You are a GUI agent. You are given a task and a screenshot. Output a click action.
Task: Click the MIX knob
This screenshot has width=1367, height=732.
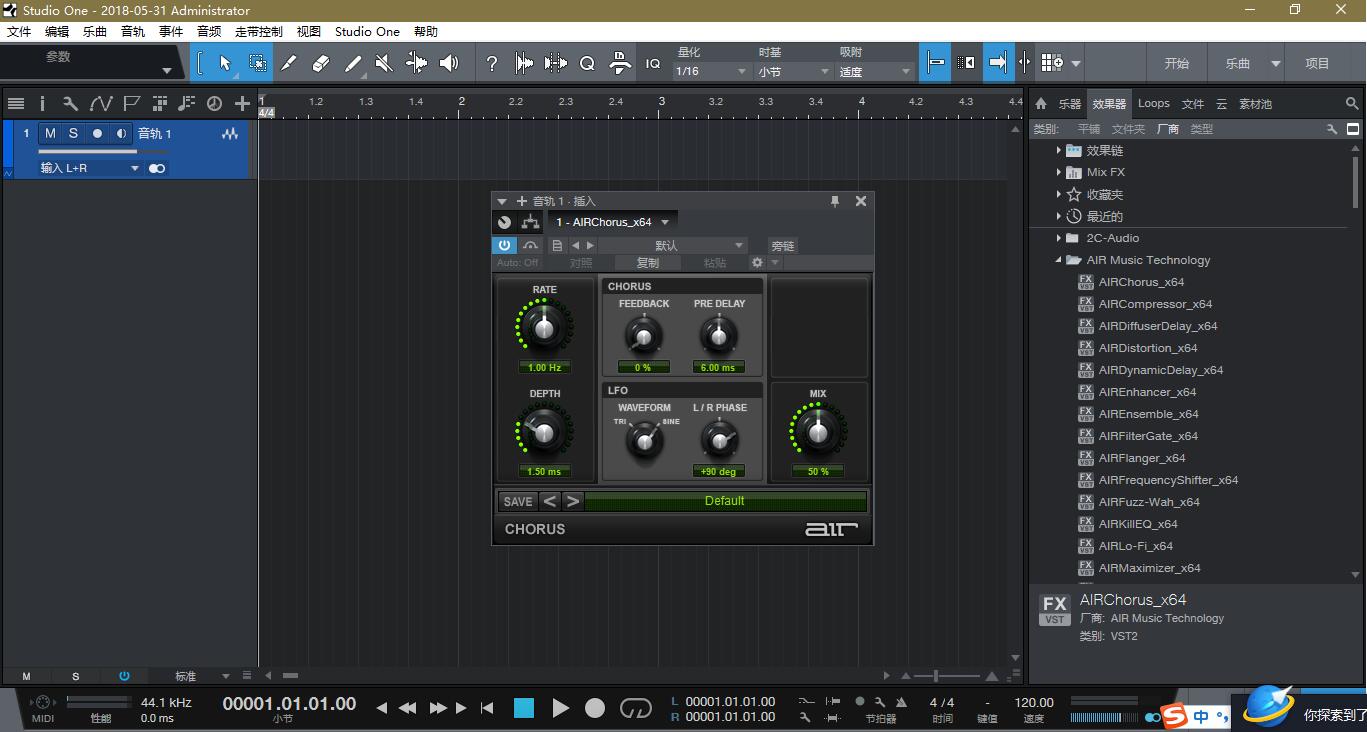click(x=818, y=431)
